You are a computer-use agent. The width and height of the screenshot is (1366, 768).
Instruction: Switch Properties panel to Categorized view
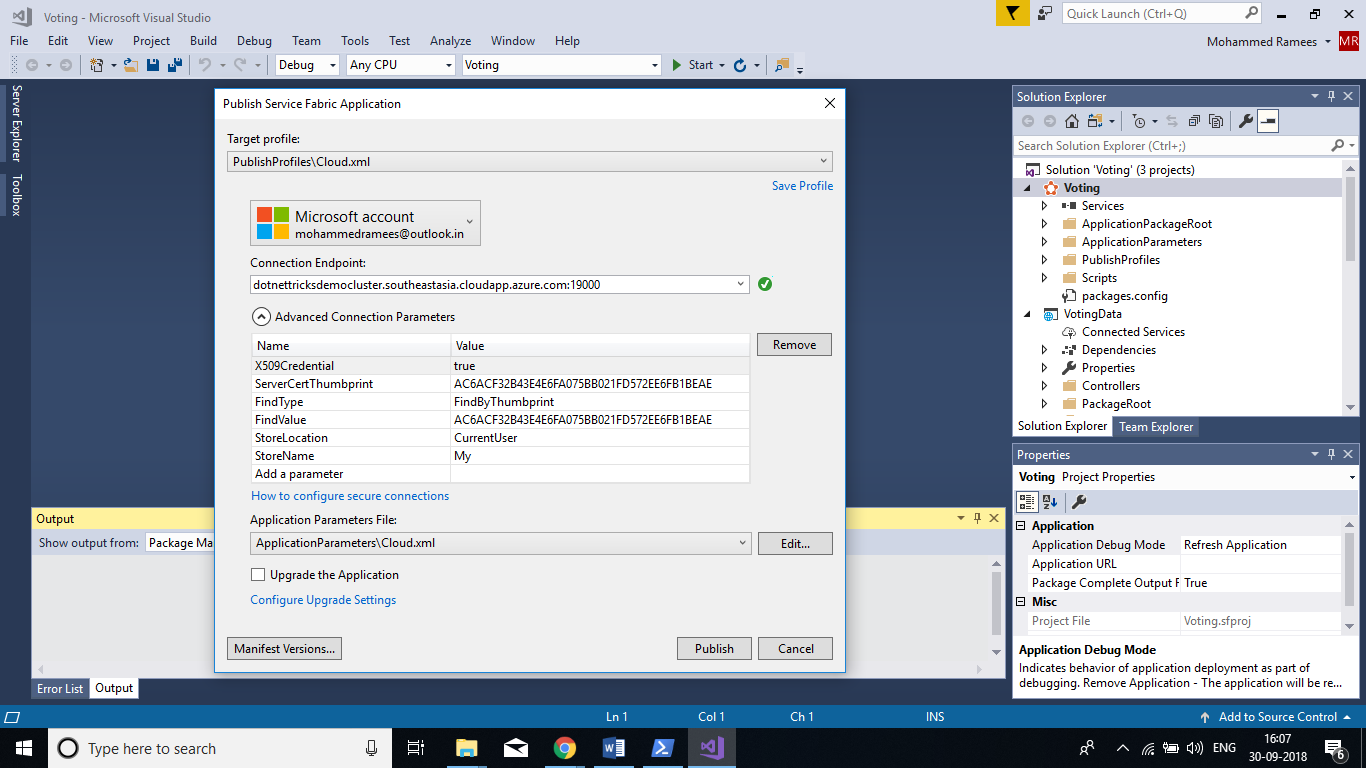[x=1027, y=502]
